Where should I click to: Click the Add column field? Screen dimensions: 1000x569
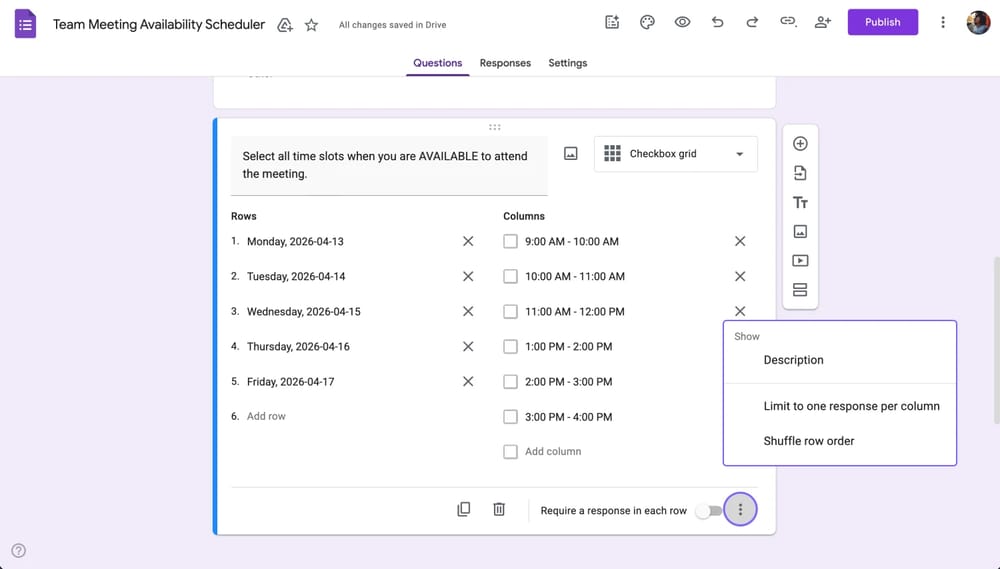point(553,452)
